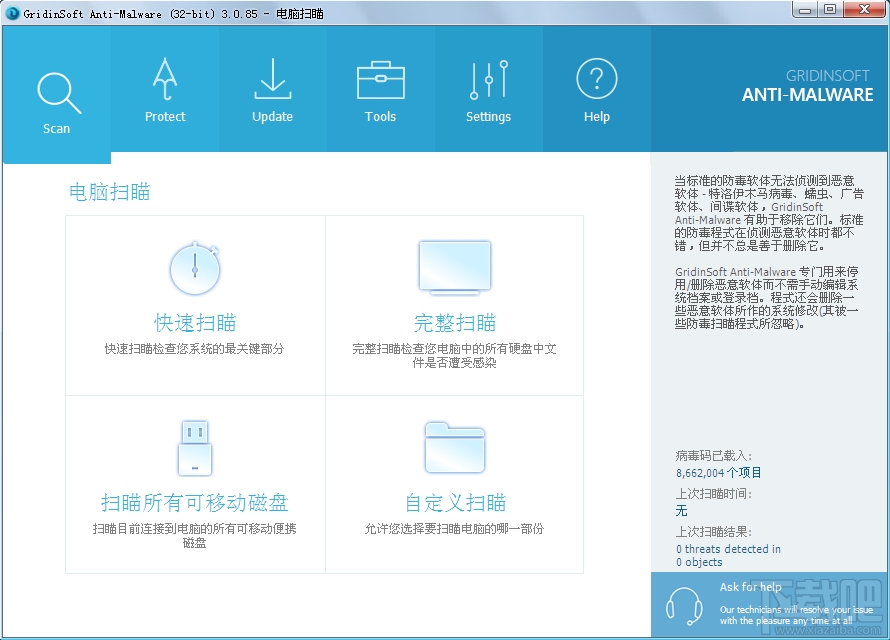890x640 pixels.
Task: Click the monitor icon for 完整扫瞄
Action: click(454, 266)
